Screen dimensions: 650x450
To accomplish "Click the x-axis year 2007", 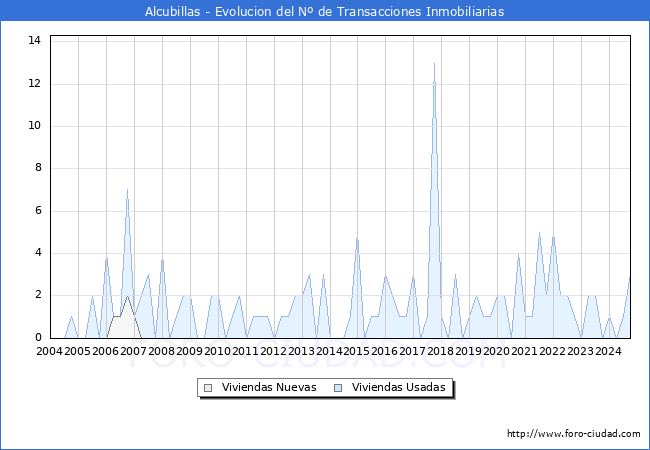I will [133, 351].
